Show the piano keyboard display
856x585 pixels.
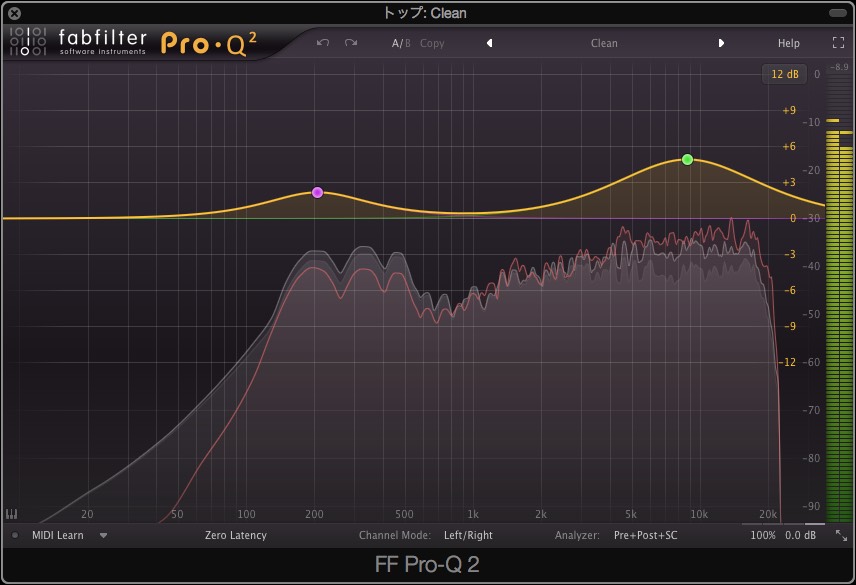click(x=11, y=514)
